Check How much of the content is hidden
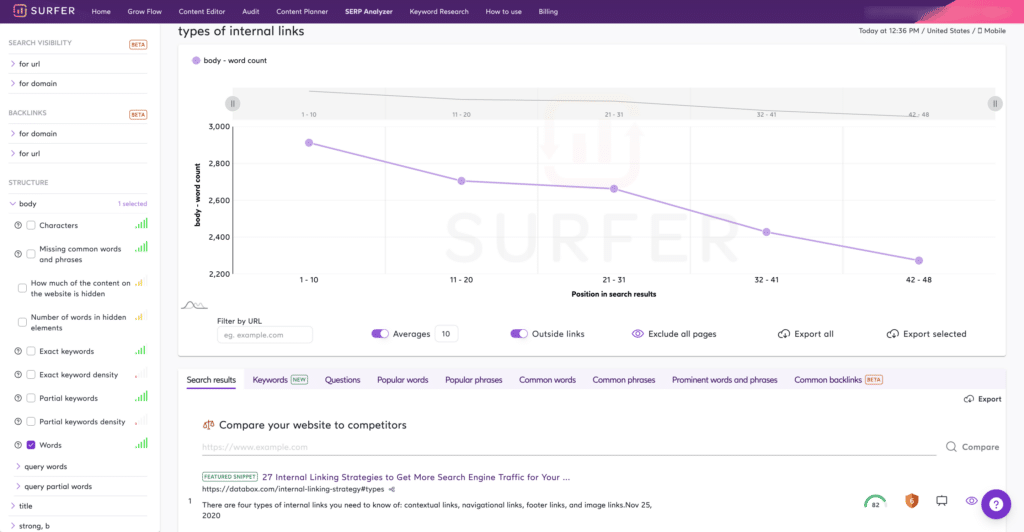This screenshot has width=1024, height=532. click(22, 288)
